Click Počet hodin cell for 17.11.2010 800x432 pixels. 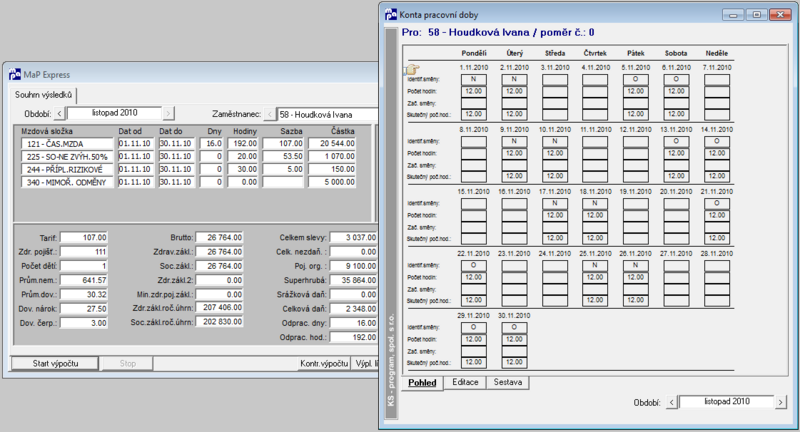(555, 215)
